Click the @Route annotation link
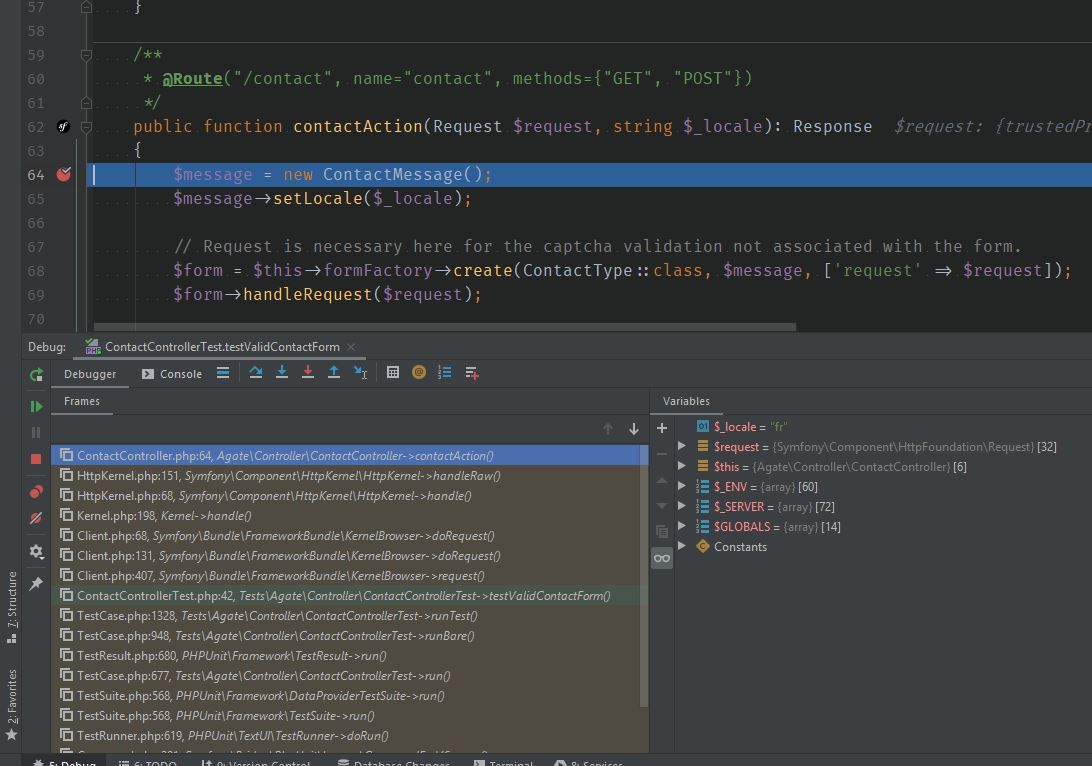Screen dimensions: 1092x766 pyautogui.click(x=192, y=79)
